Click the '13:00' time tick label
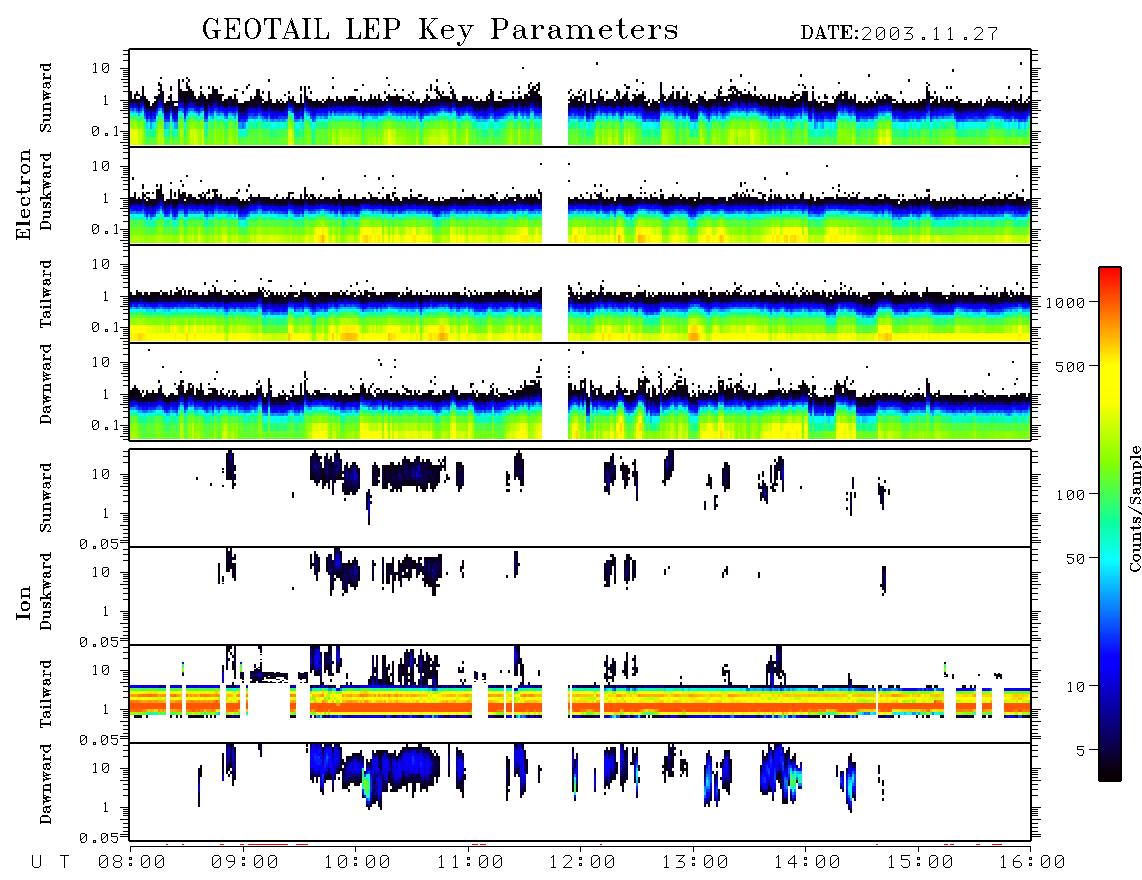1142x880 pixels. (x=696, y=862)
